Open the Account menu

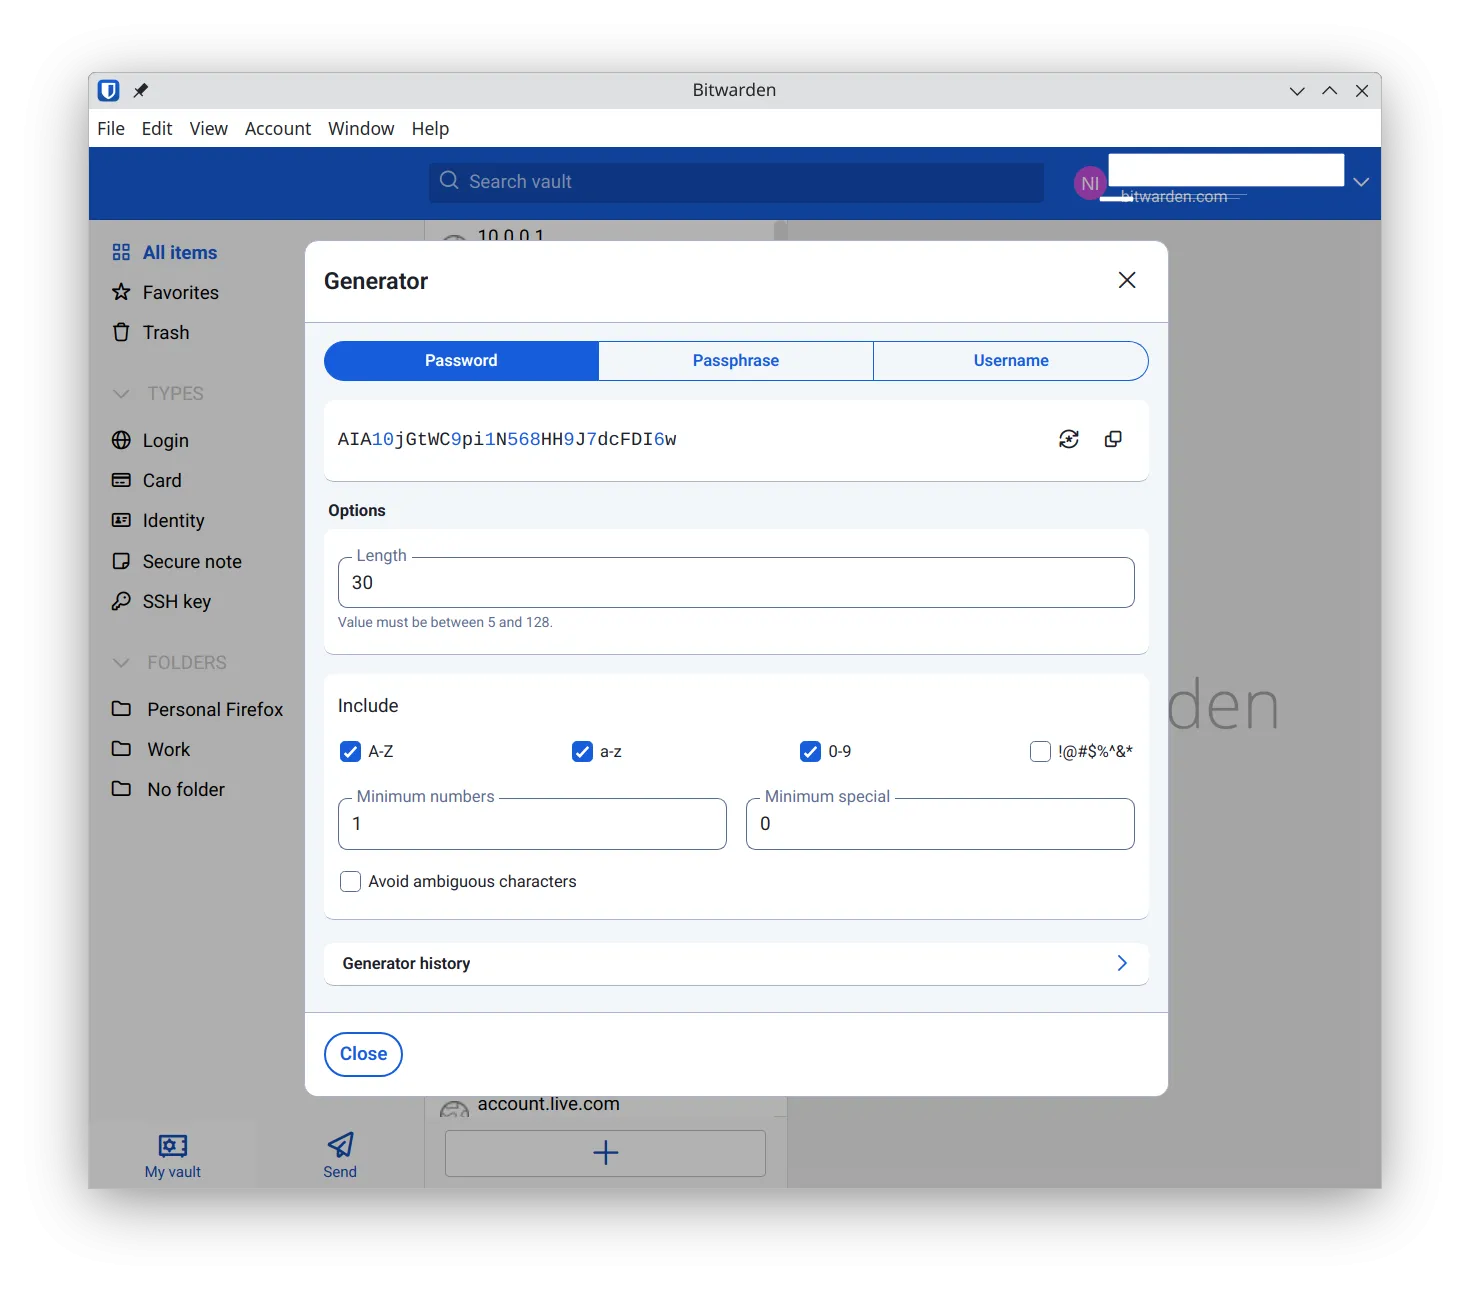point(277,129)
